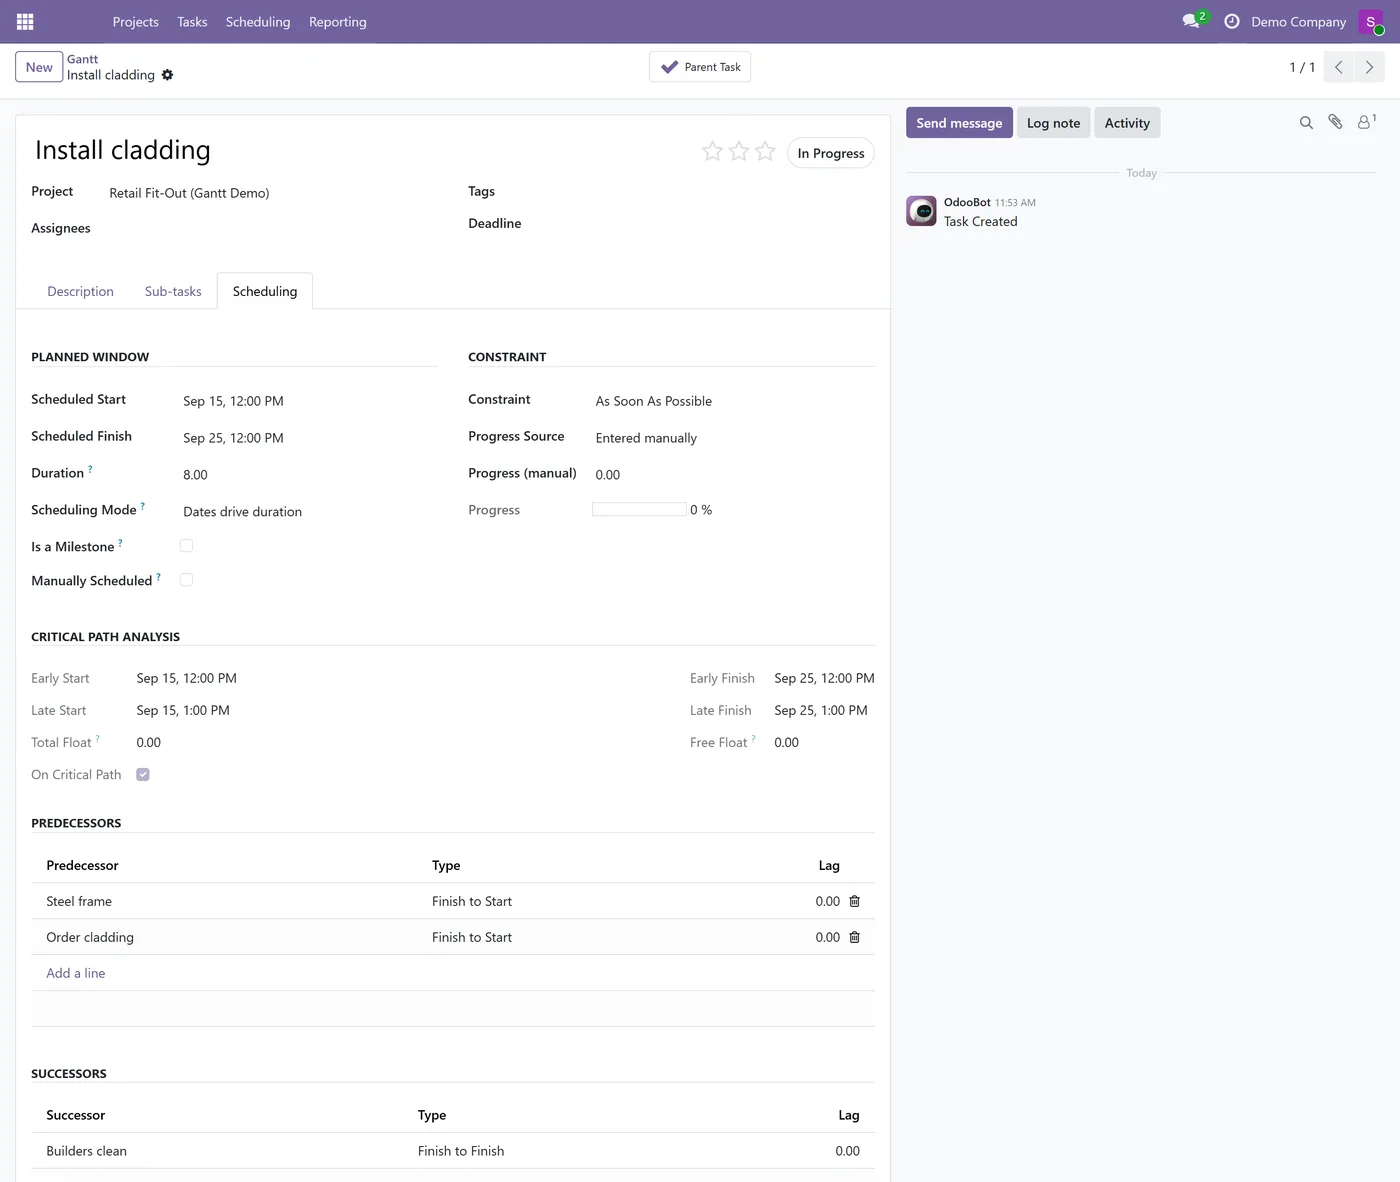Switch to the Sub-tasks tab
The width and height of the screenshot is (1400, 1182).
[173, 291]
